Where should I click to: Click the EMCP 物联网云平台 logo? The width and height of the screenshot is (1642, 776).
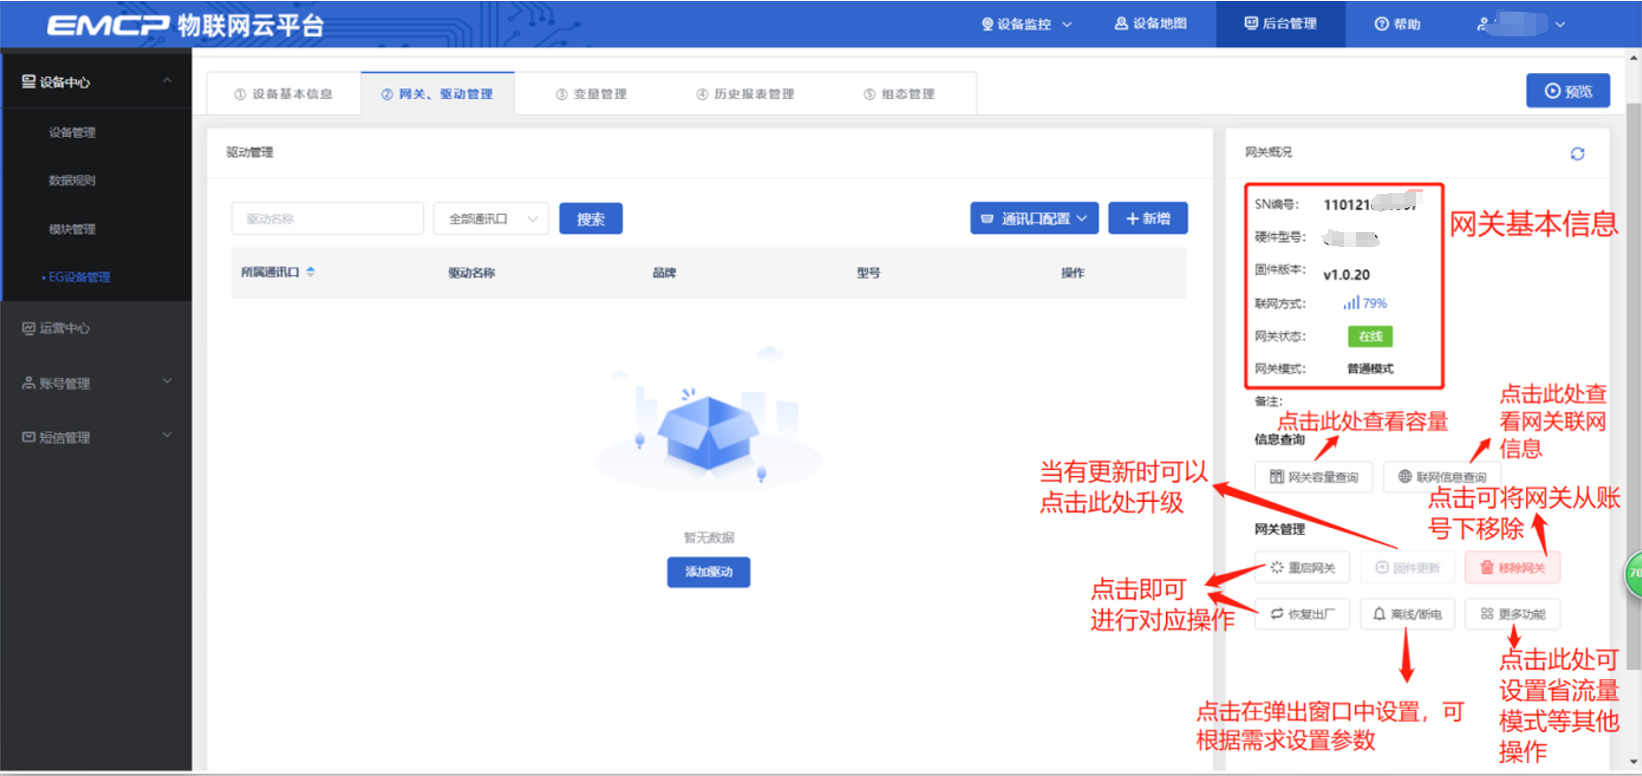pos(186,25)
